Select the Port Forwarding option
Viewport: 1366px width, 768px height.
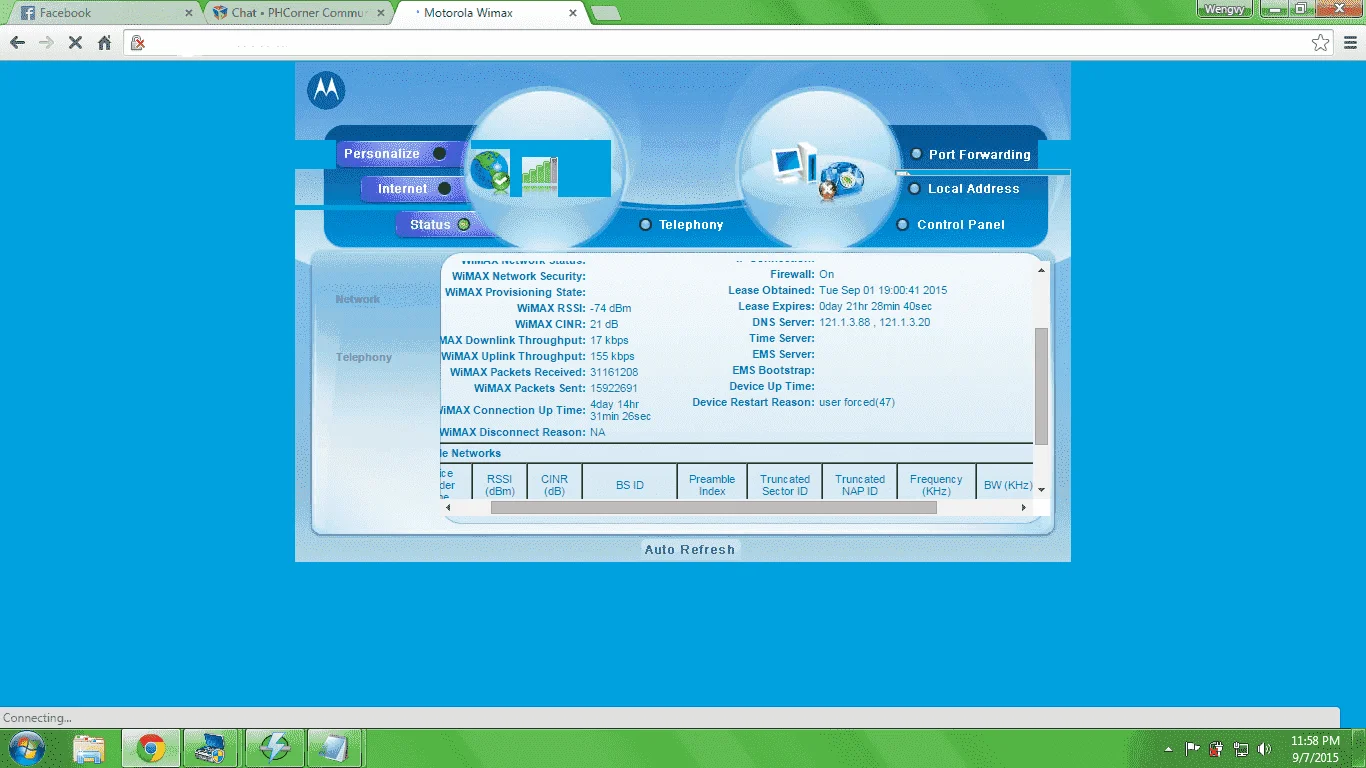(970, 154)
